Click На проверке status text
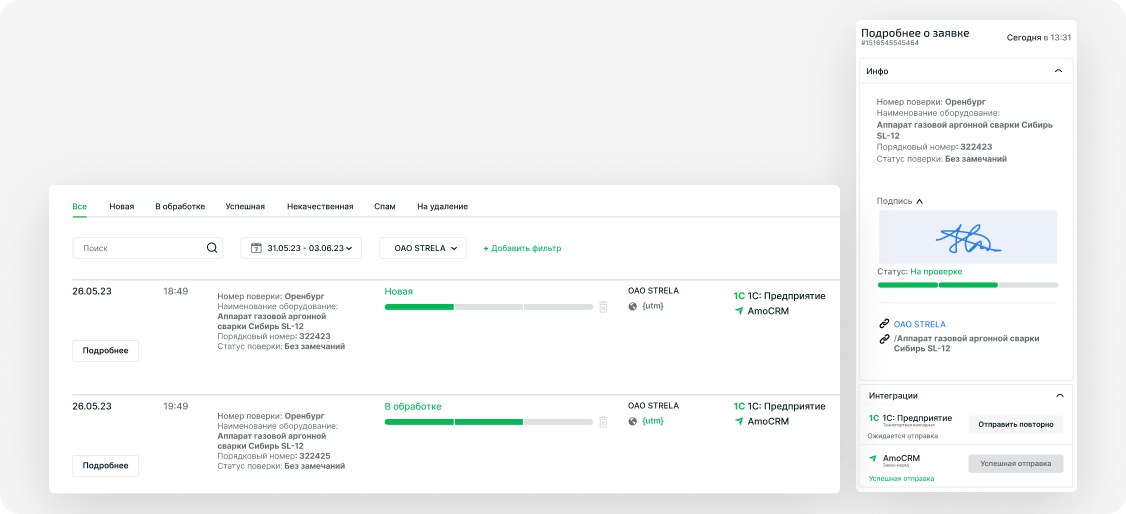1126x514 pixels. click(936, 272)
